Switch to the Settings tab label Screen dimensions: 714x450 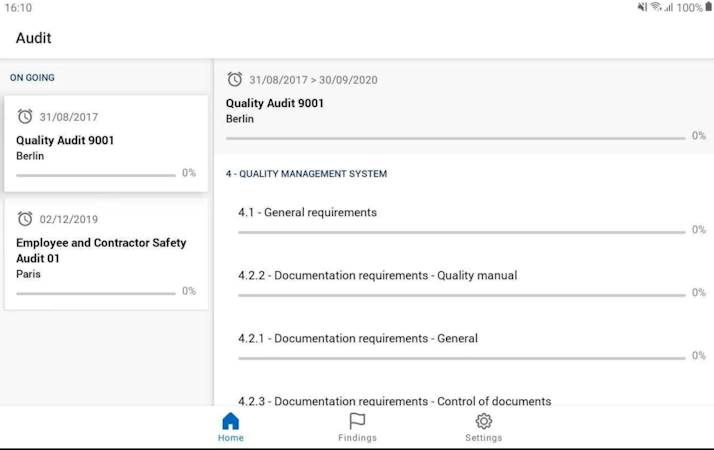click(484, 438)
